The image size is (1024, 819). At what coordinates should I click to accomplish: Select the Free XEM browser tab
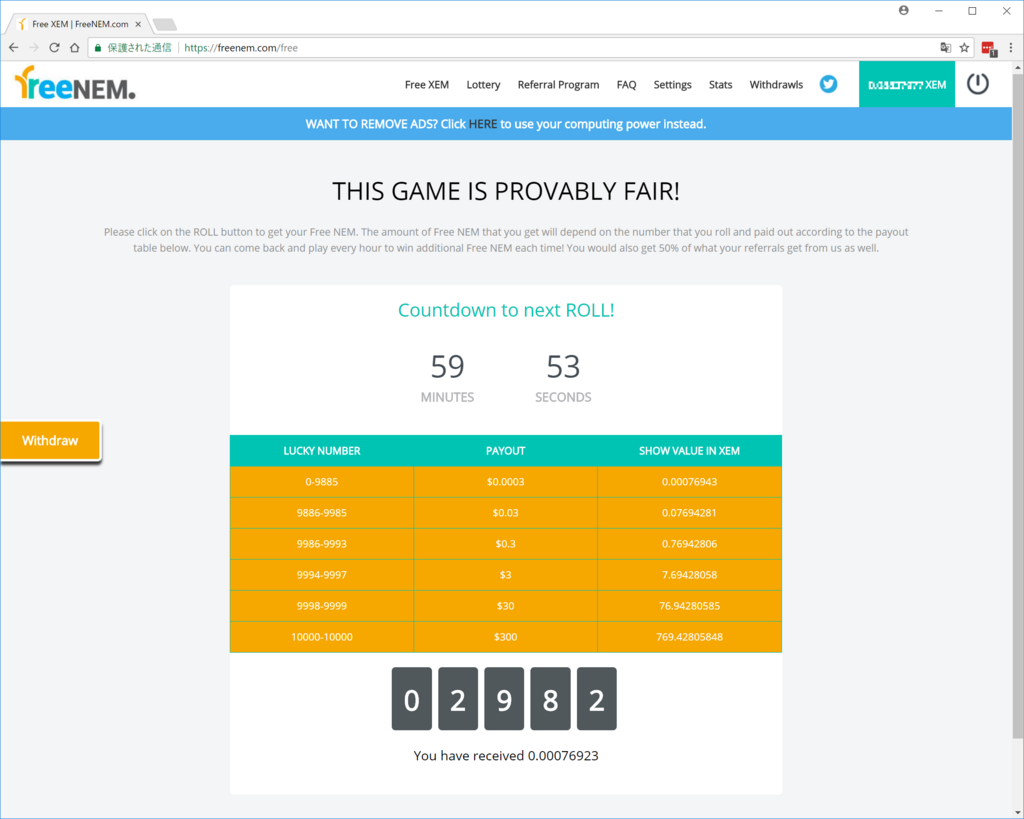(x=80, y=24)
